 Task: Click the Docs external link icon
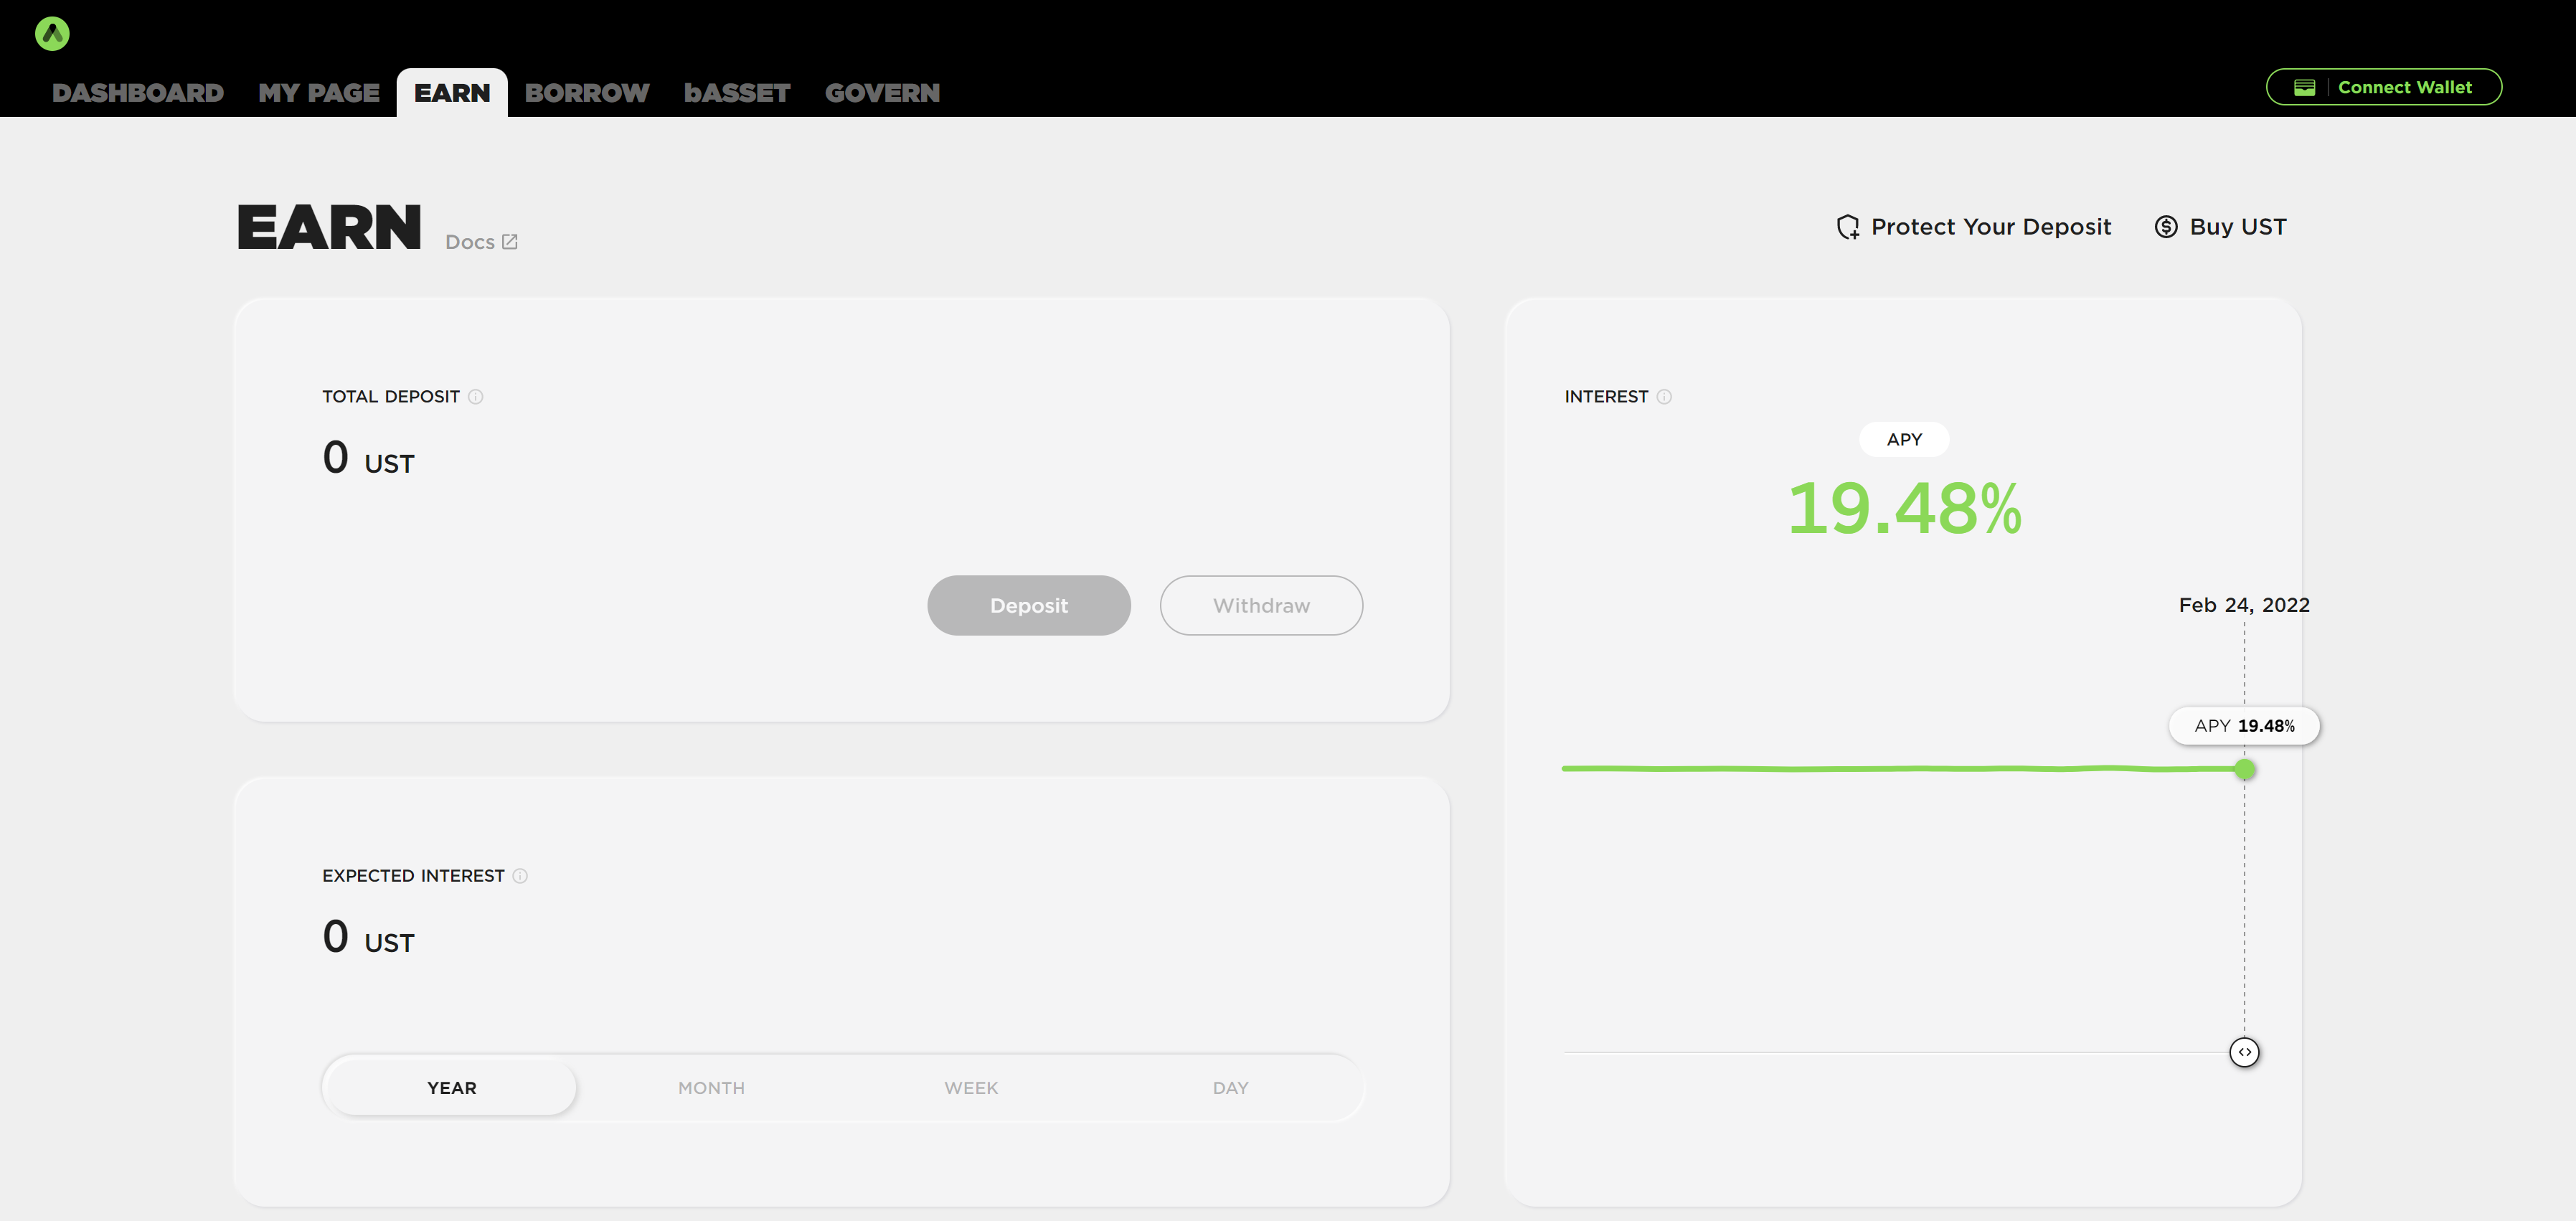click(x=510, y=242)
